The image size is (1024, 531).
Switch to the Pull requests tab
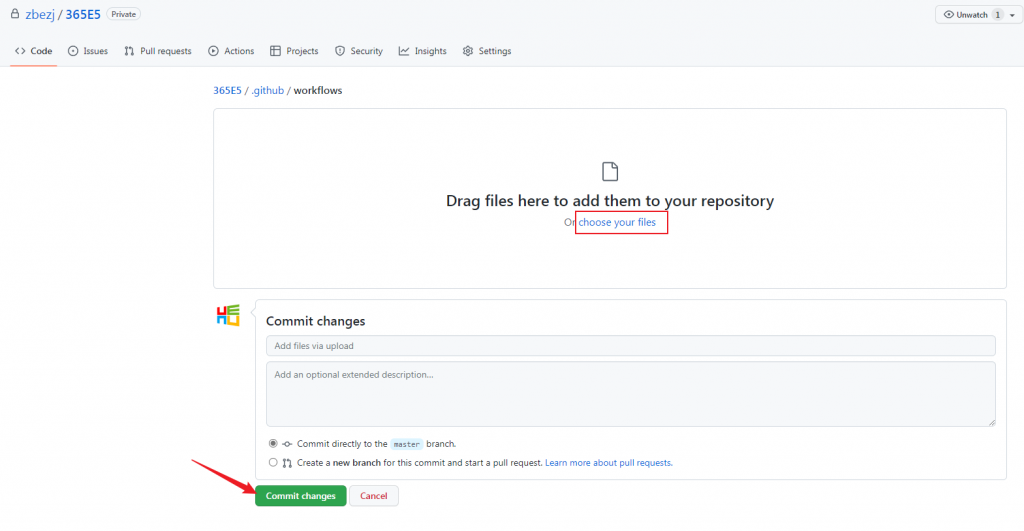[158, 51]
